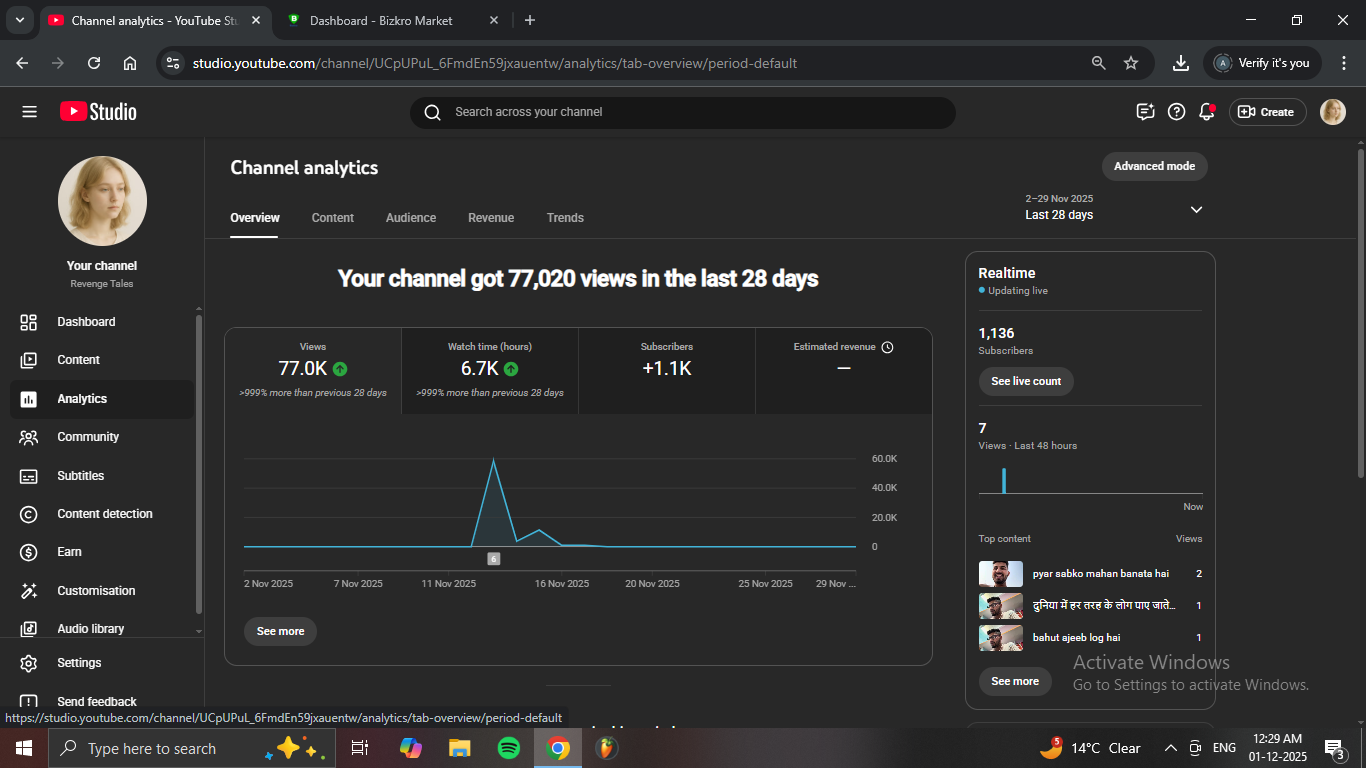Open the hamburger guide menu

point(29,112)
